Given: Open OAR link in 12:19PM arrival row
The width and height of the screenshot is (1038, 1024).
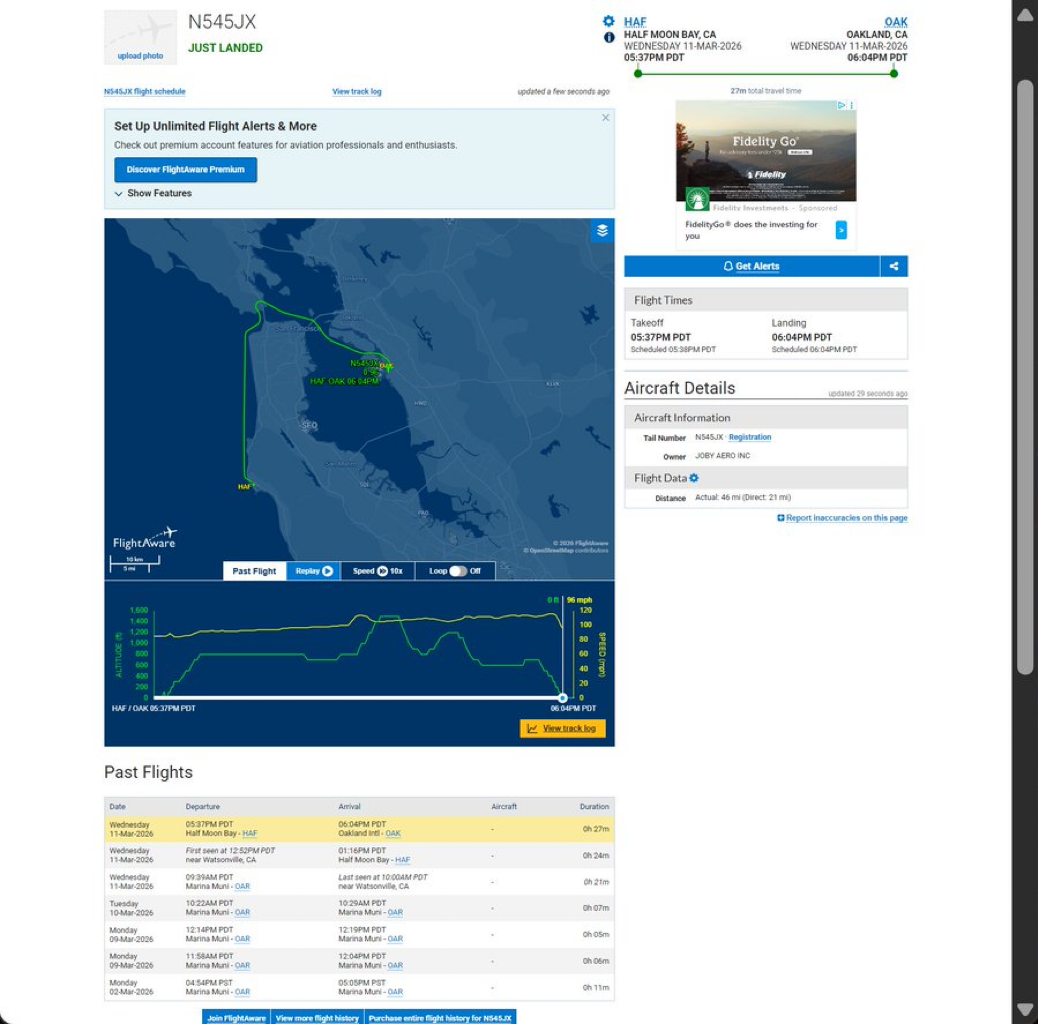Looking at the screenshot, I should [x=395, y=939].
